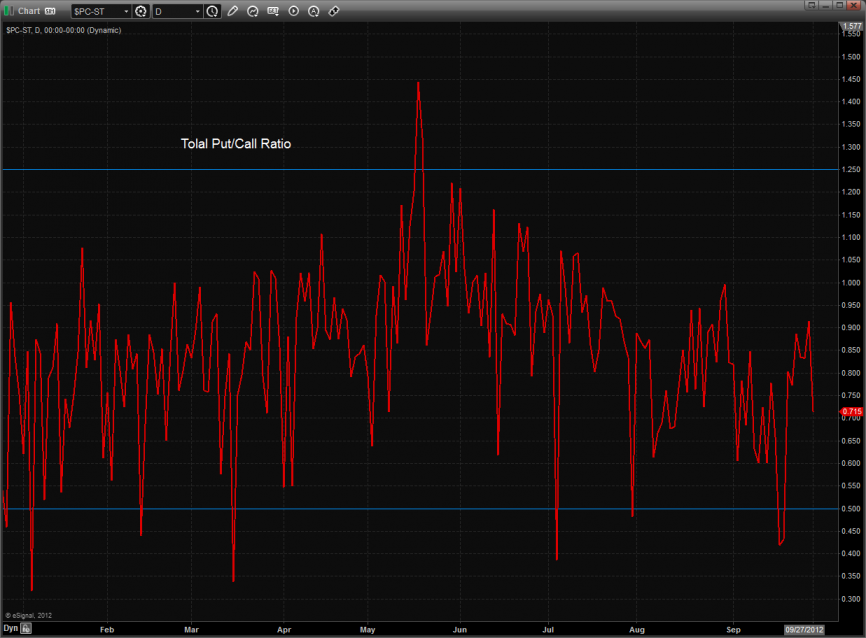Click the gear icon next to the symbol box
866x638 pixels.
[141, 11]
